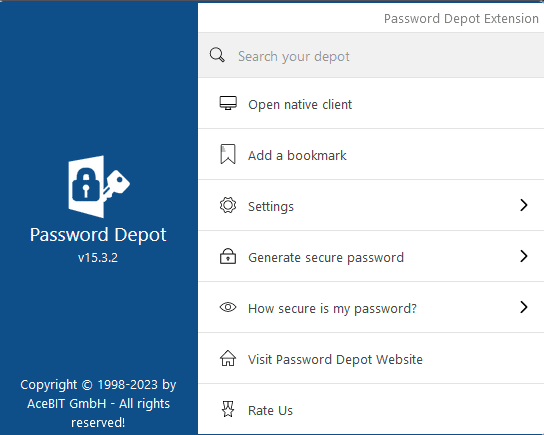
Task: Click the Password Depot Extension header text
Action: (461, 18)
